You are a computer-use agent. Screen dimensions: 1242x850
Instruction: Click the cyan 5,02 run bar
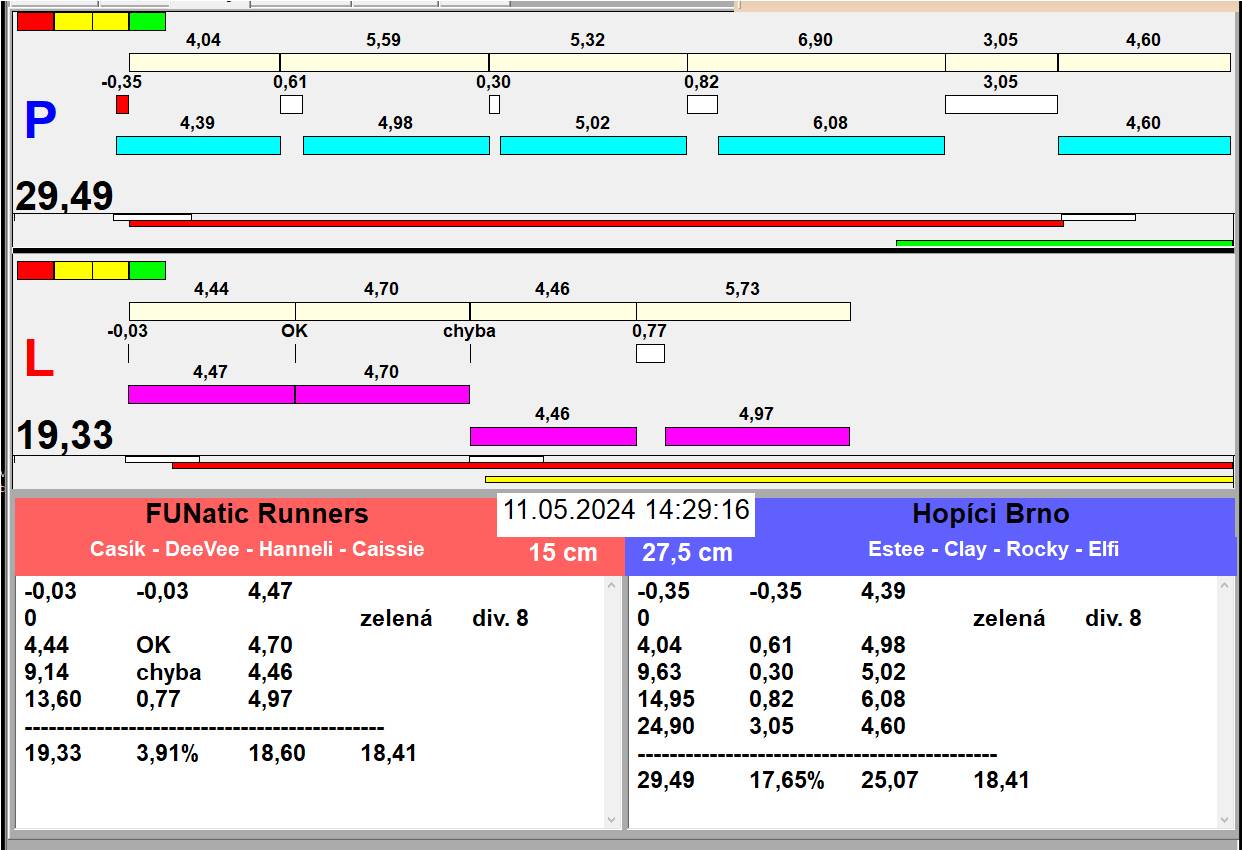(x=593, y=145)
